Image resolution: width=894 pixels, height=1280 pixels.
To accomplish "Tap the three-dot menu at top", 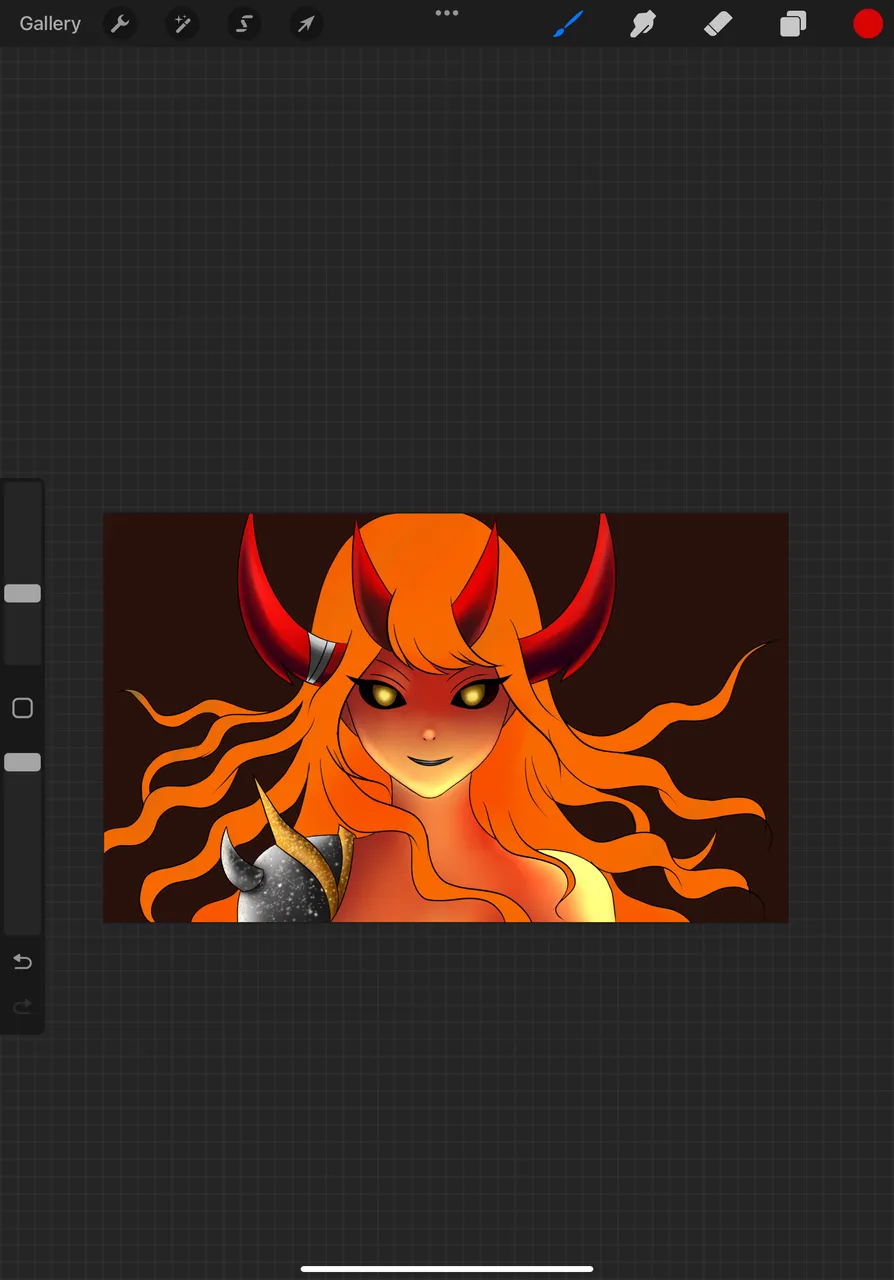I will 447,13.
